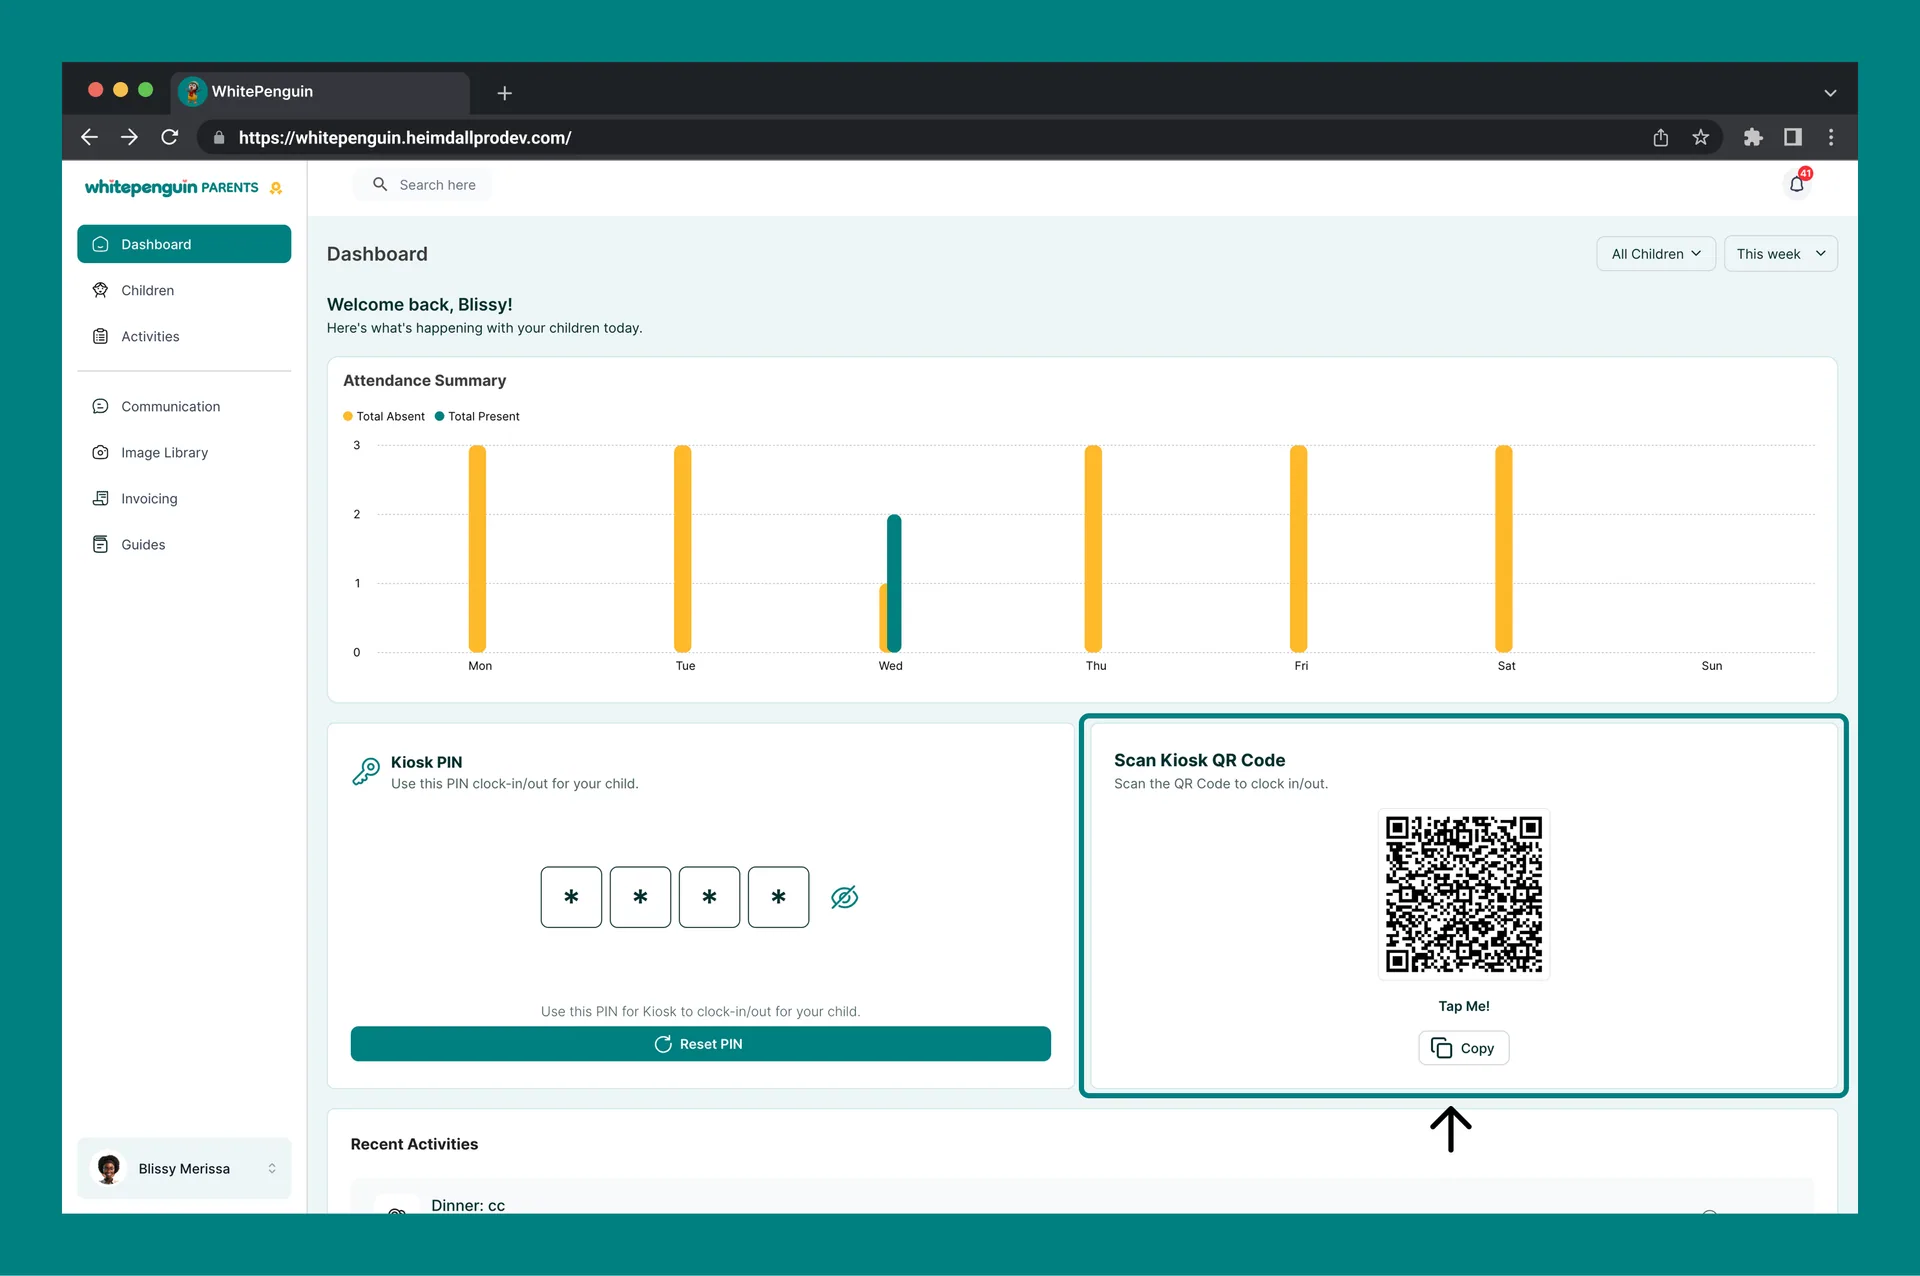Tap the Kiosk QR code image
1920x1276 pixels.
pyautogui.click(x=1464, y=894)
